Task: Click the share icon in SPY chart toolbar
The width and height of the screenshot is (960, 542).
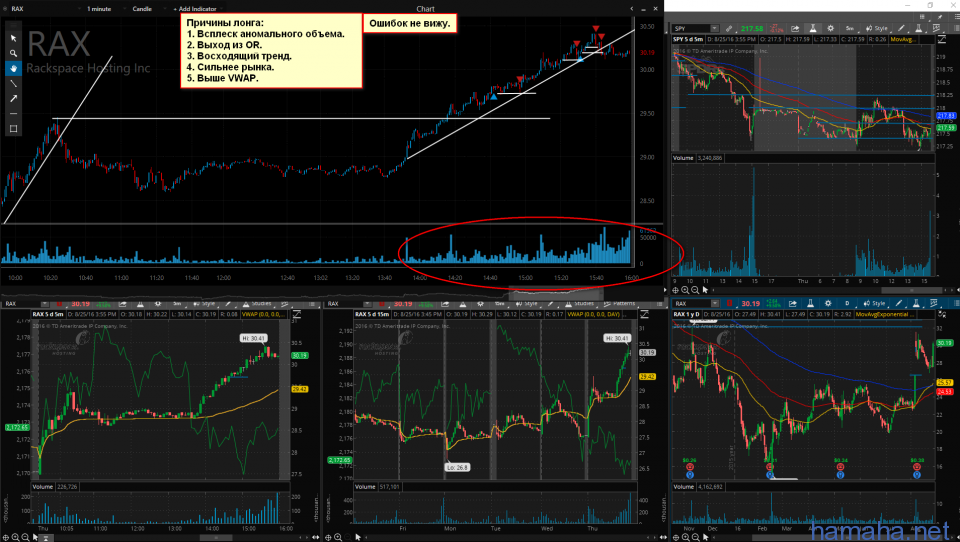Action: (795, 29)
